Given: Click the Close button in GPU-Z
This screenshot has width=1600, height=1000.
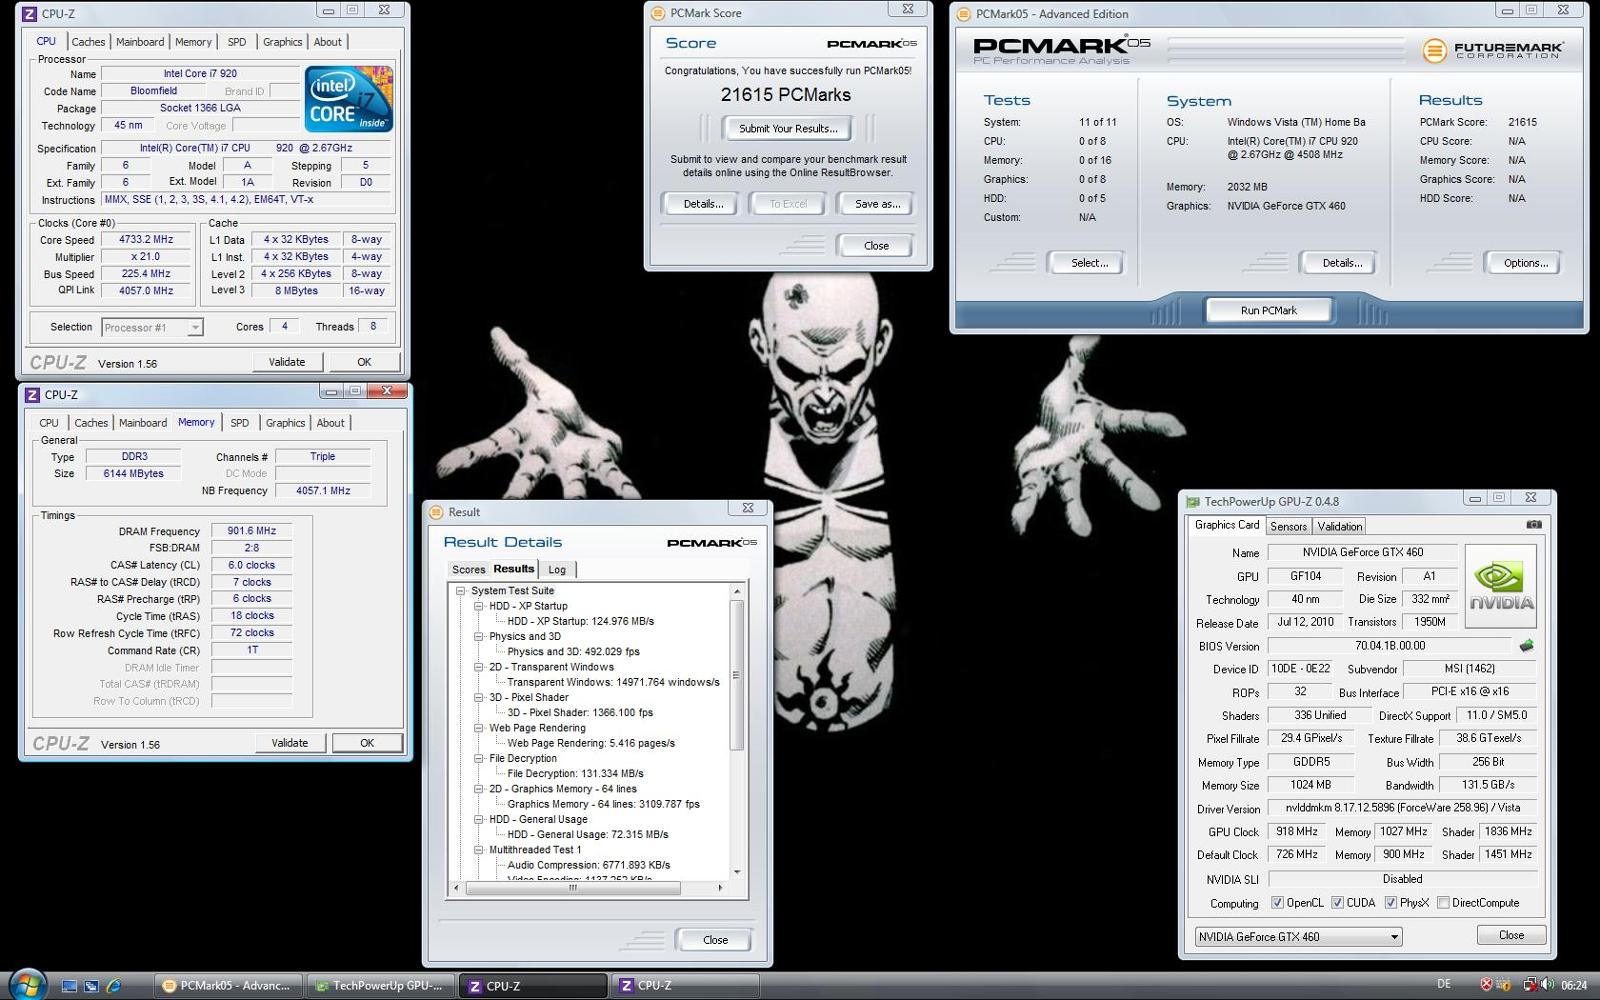Looking at the screenshot, I should [x=1511, y=936].
